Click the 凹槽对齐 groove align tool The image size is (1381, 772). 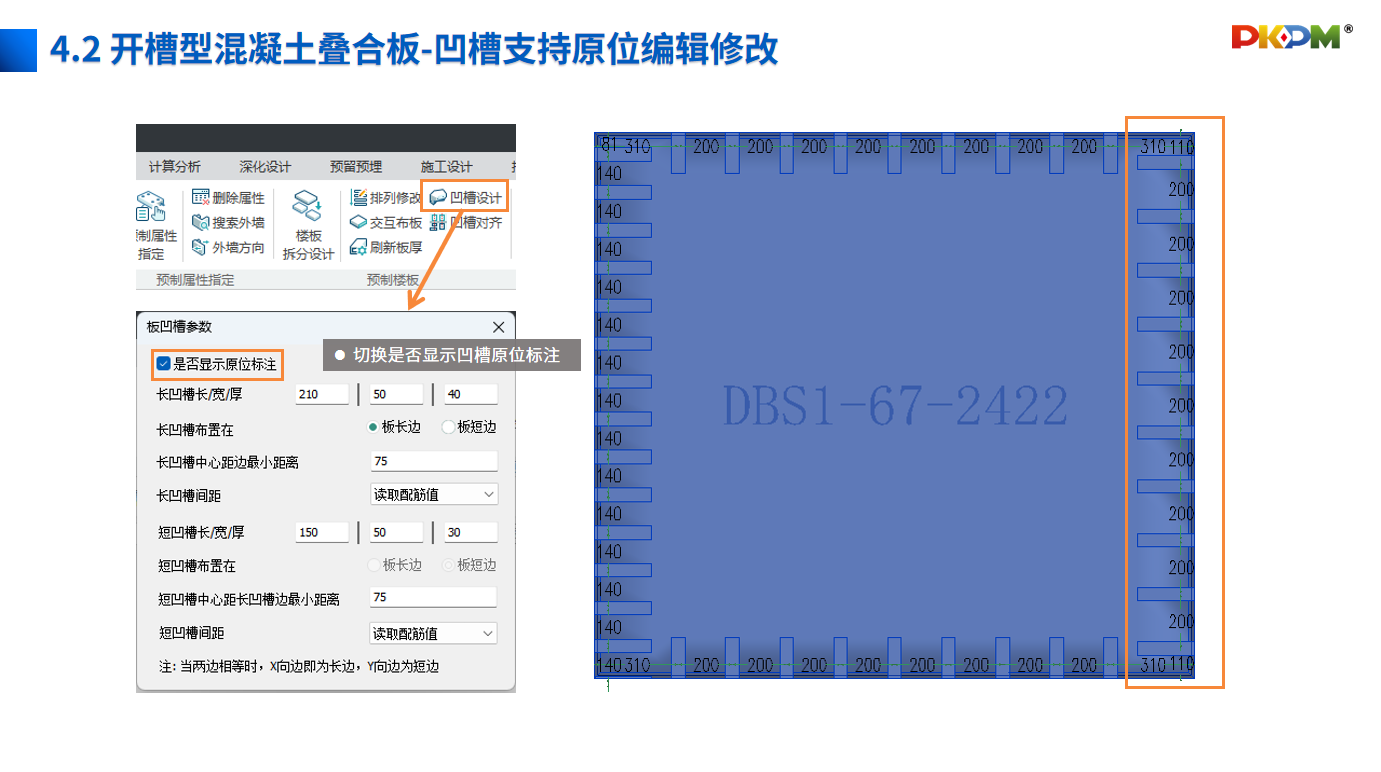(466, 222)
